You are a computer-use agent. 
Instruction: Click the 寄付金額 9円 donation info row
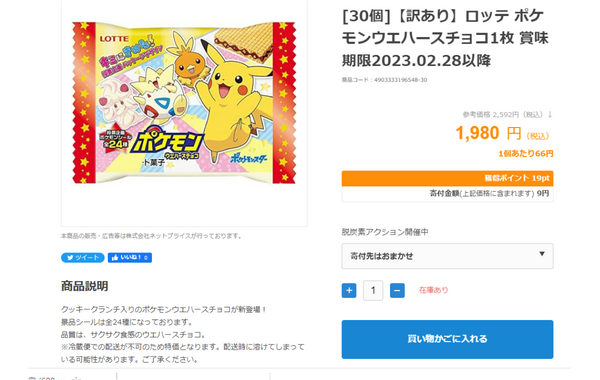coord(447,194)
